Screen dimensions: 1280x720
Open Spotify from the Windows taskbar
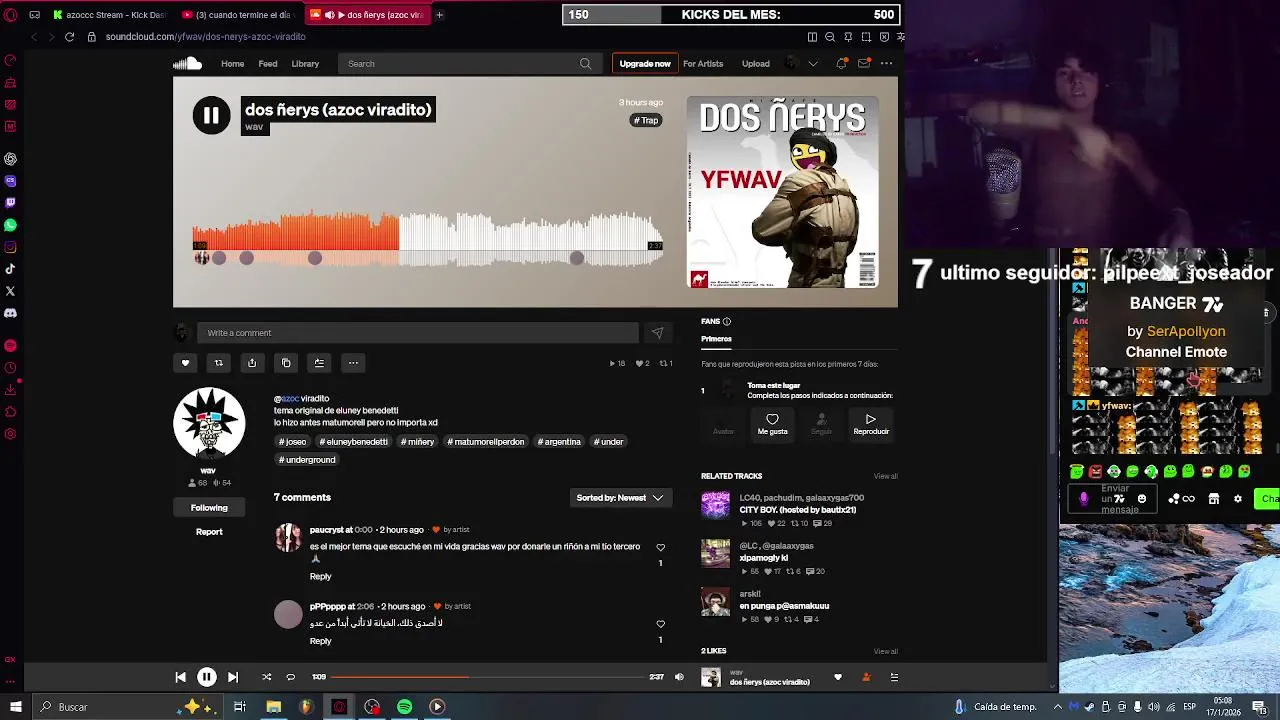click(x=404, y=707)
